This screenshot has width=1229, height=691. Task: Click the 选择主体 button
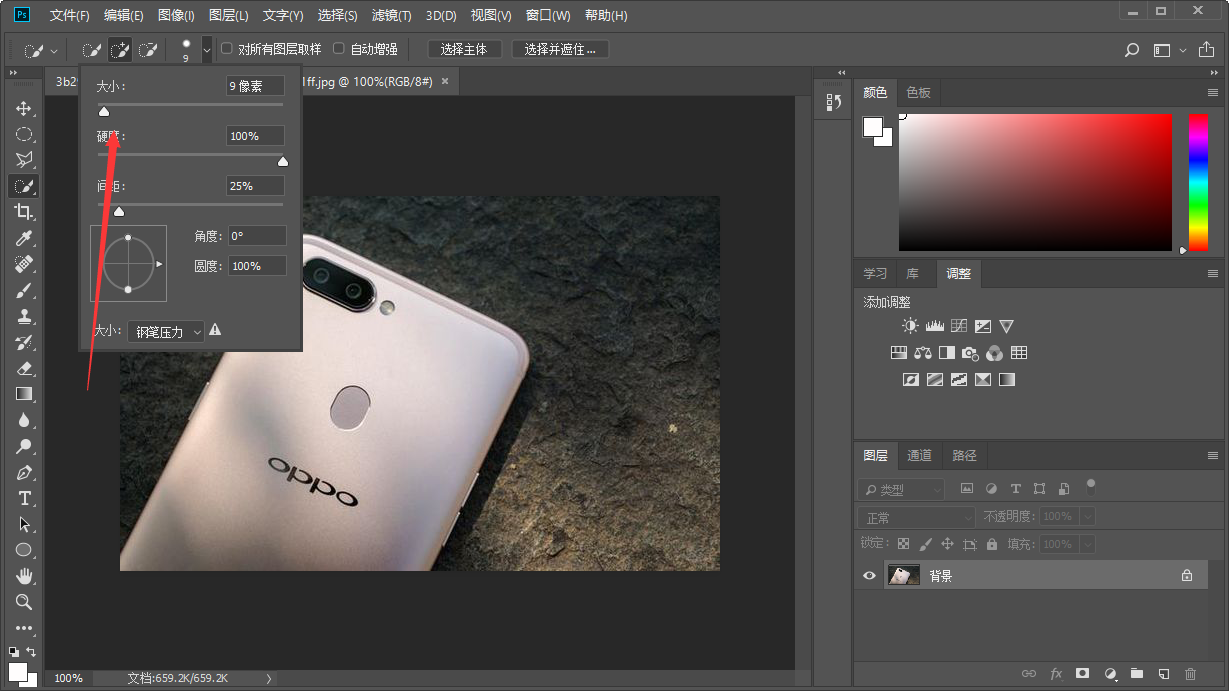click(x=464, y=49)
